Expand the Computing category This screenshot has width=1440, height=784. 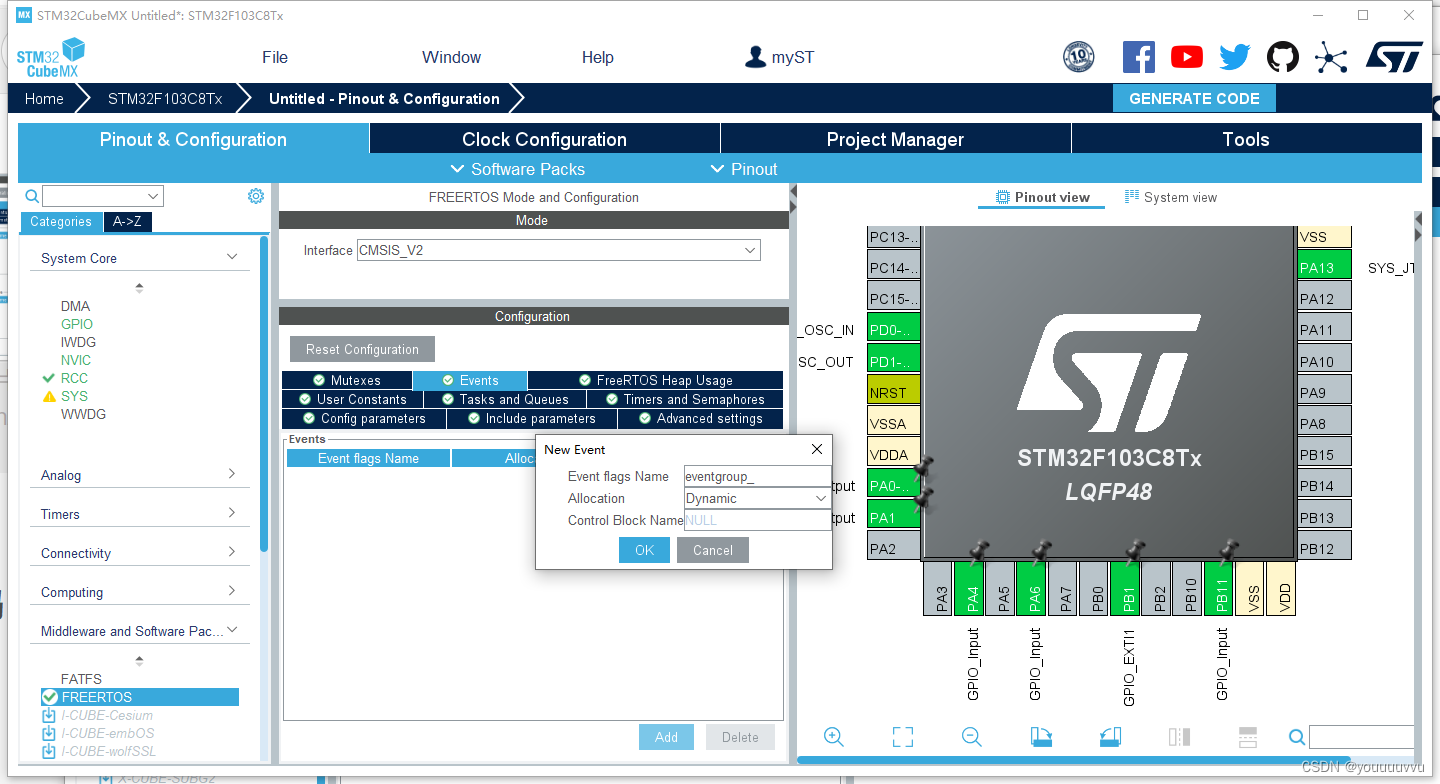click(x=232, y=591)
